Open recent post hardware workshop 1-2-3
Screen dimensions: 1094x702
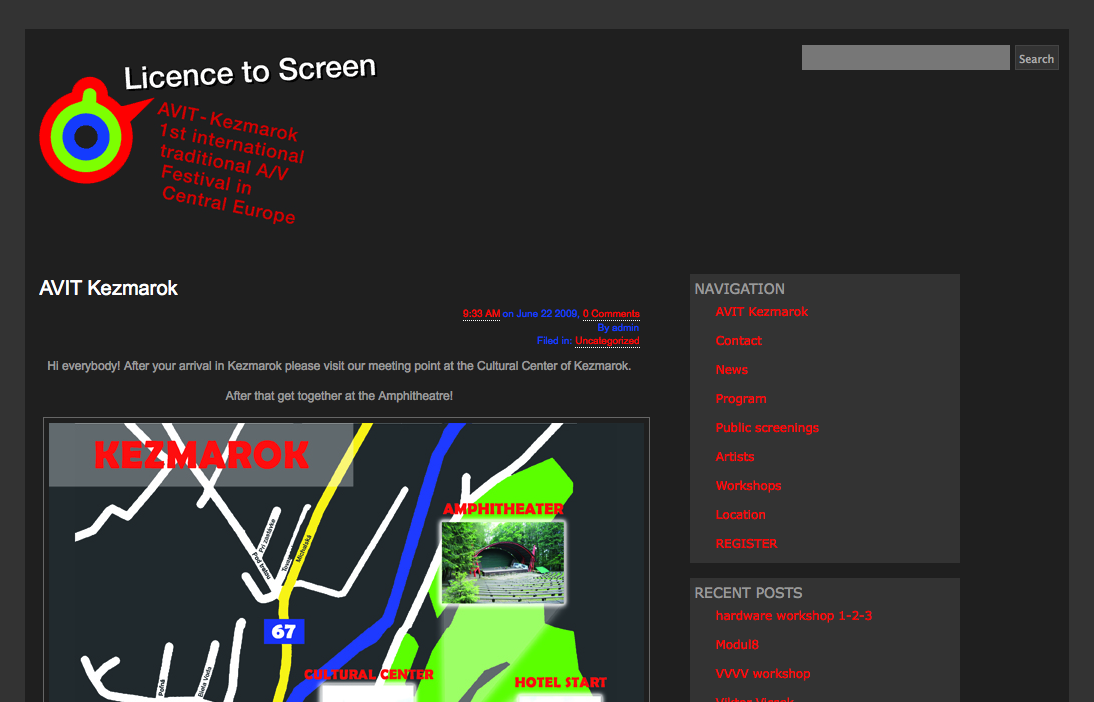(x=793, y=615)
